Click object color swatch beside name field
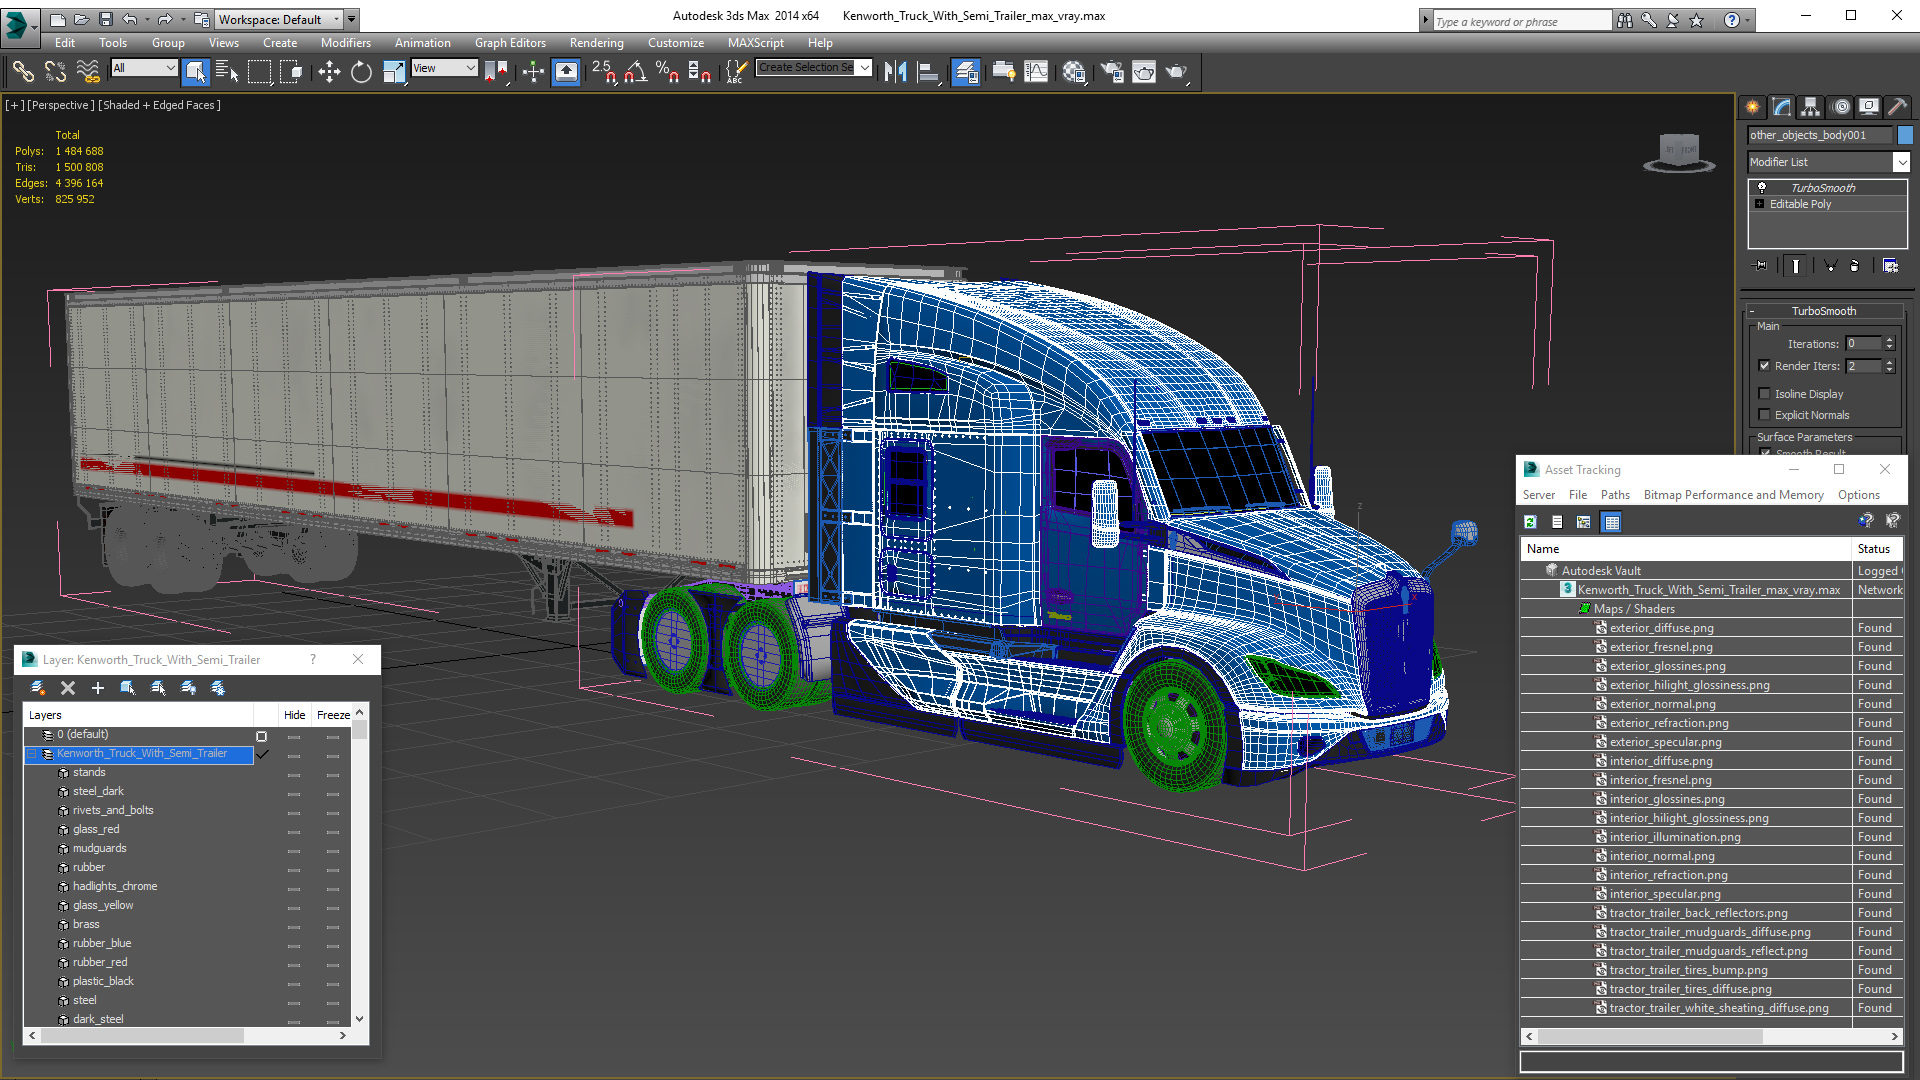The image size is (1920, 1080). tap(1904, 135)
